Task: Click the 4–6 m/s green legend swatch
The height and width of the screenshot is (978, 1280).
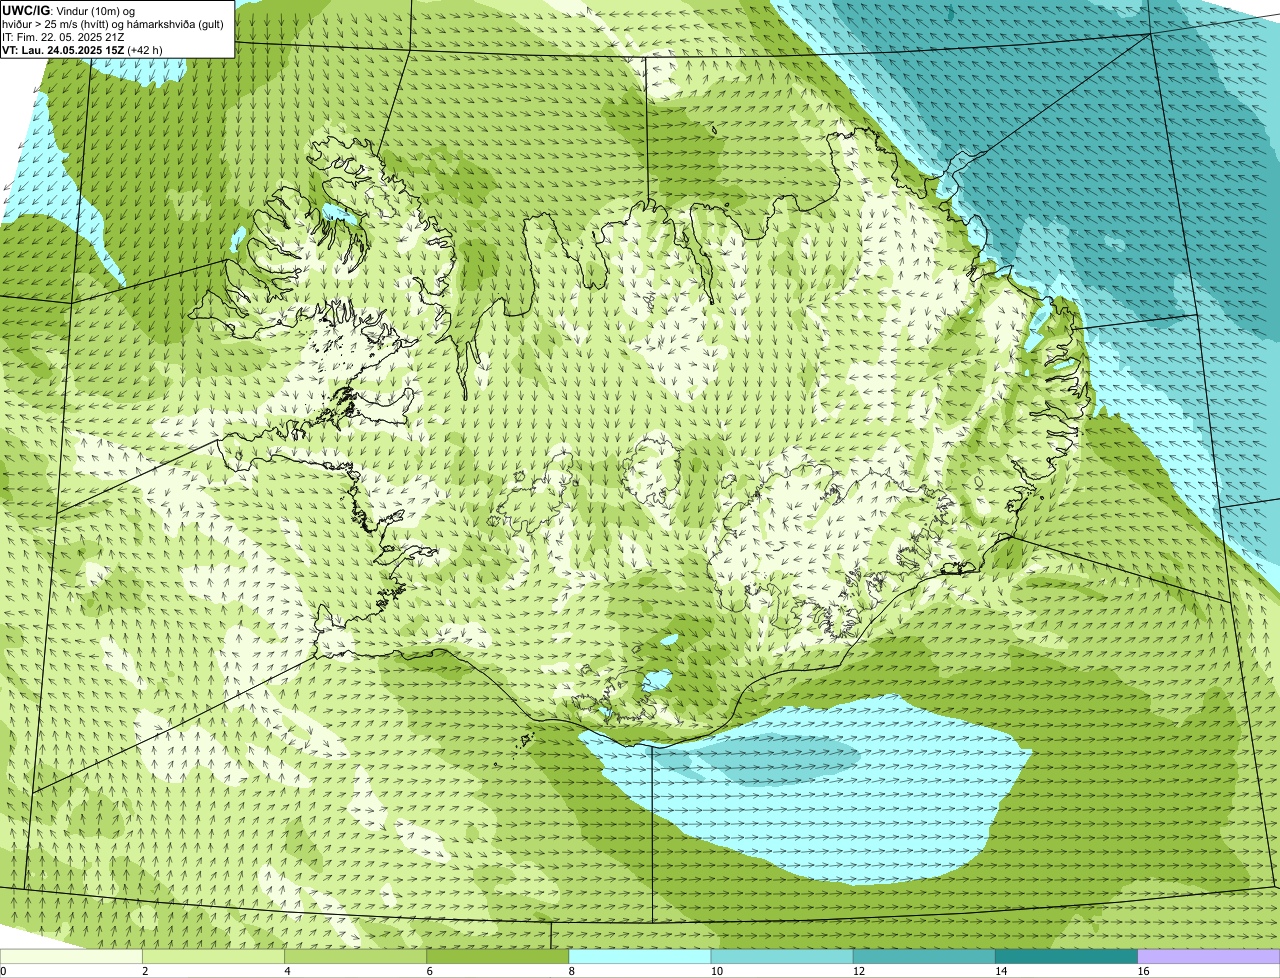Action: tap(355, 956)
